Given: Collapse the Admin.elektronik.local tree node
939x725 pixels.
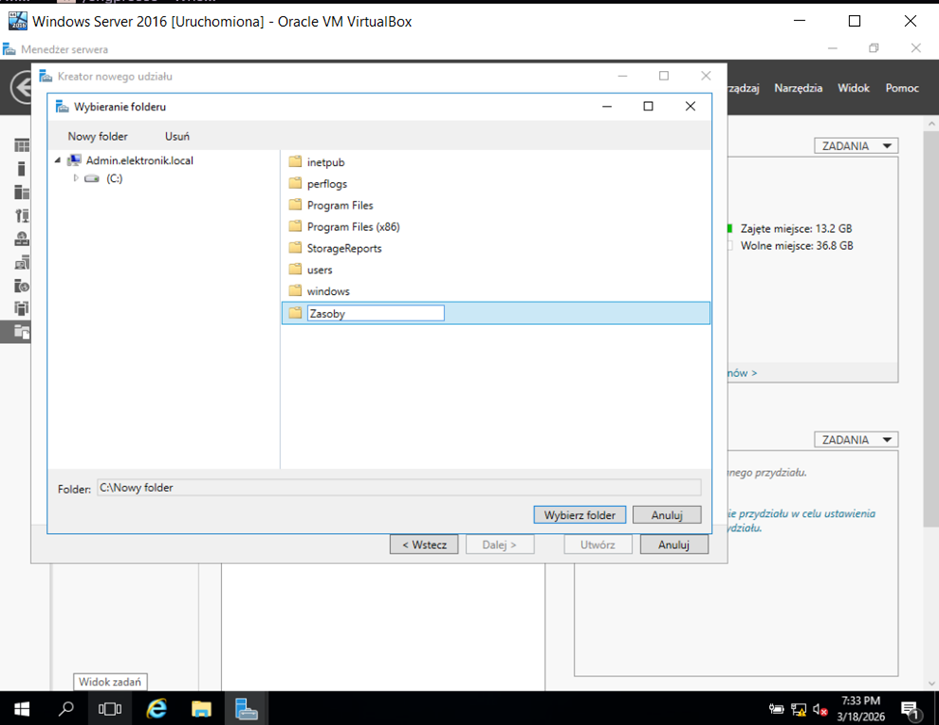Looking at the screenshot, I should [x=59, y=161].
